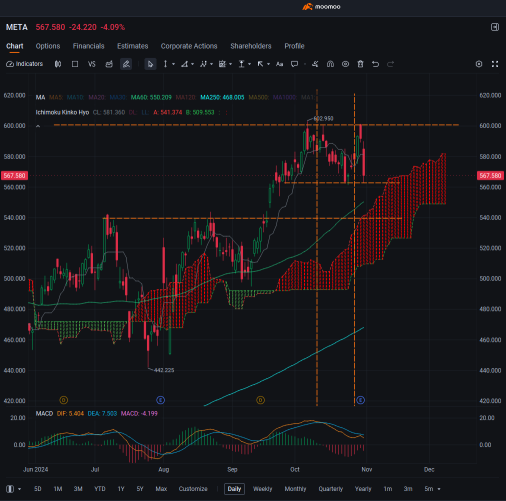
Task: Select the angle channel drawing tool
Action: point(184,64)
